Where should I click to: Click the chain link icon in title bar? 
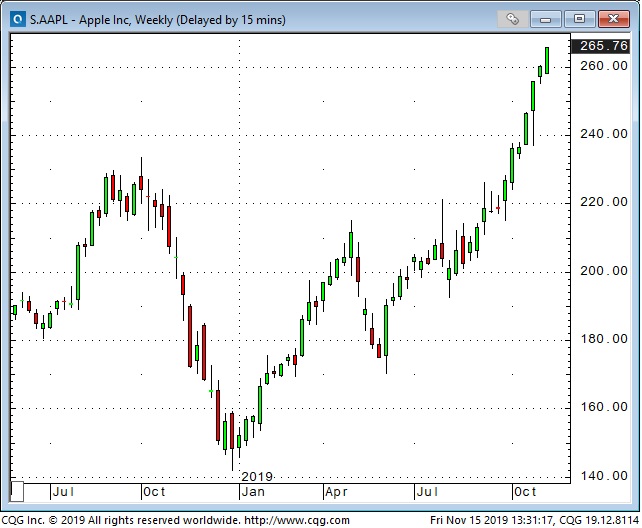pos(512,19)
